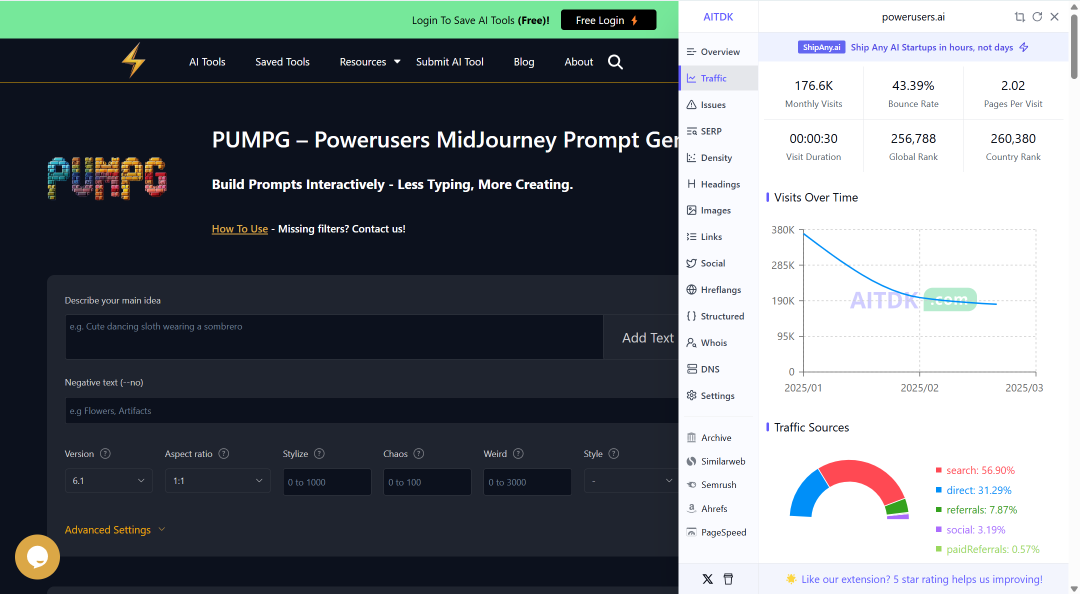Click the Add Text button

[641, 337]
